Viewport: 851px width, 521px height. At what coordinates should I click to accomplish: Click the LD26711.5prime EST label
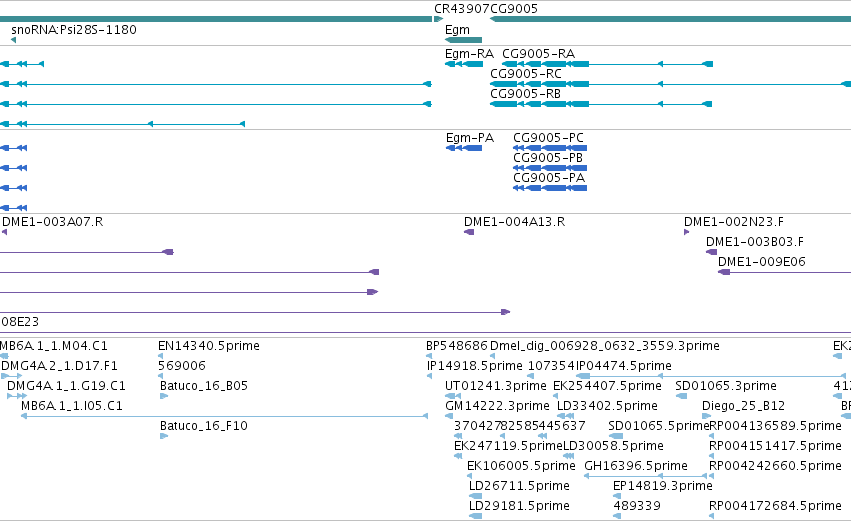point(519,487)
